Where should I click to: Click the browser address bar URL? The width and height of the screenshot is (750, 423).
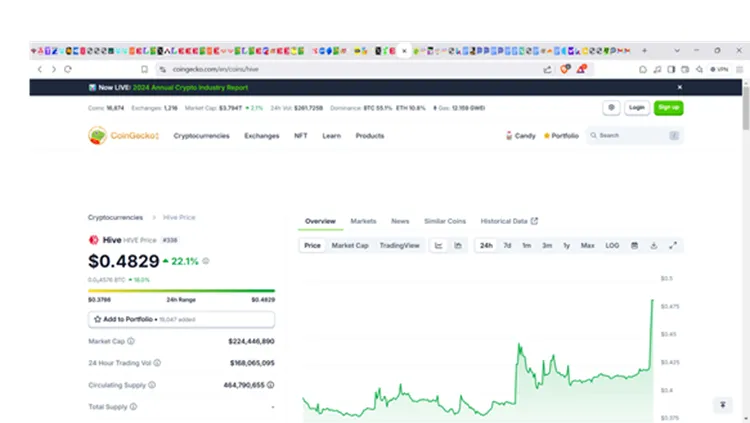pyautogui.click(x=215, y=69)
